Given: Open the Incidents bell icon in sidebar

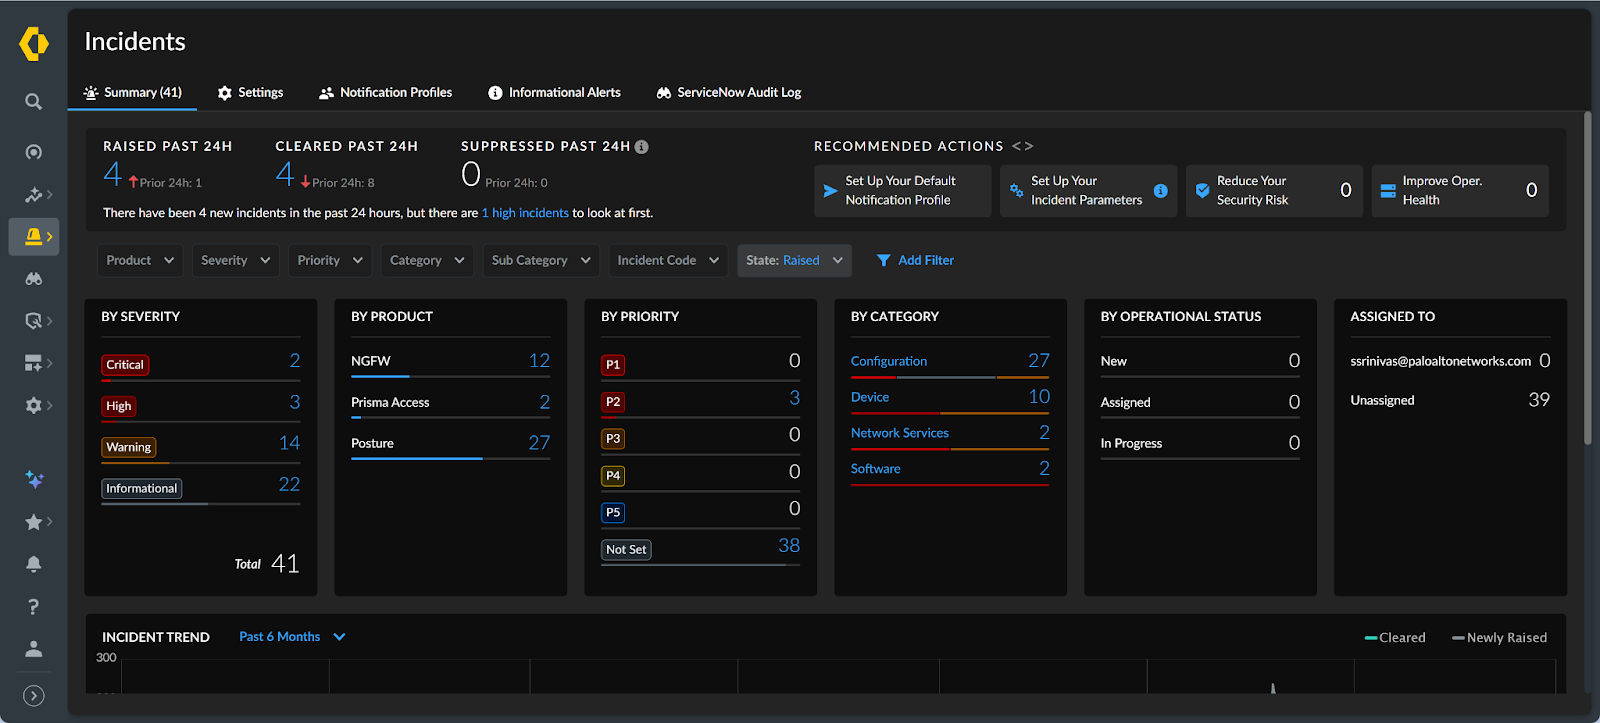Looking at the screenshot, I should [34, 237].
